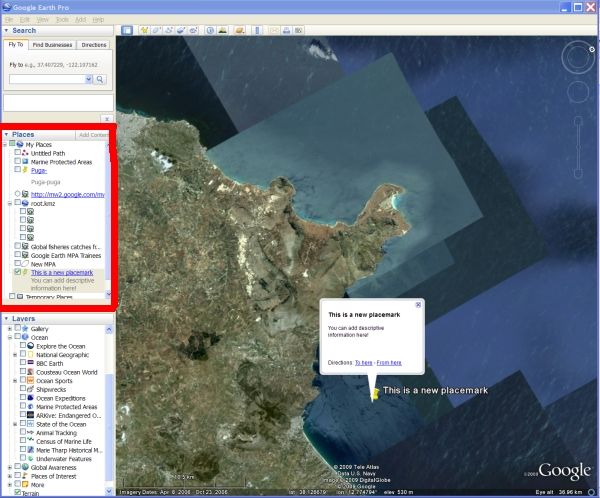
Task: Open the View menu
Action: click(42, 20)
